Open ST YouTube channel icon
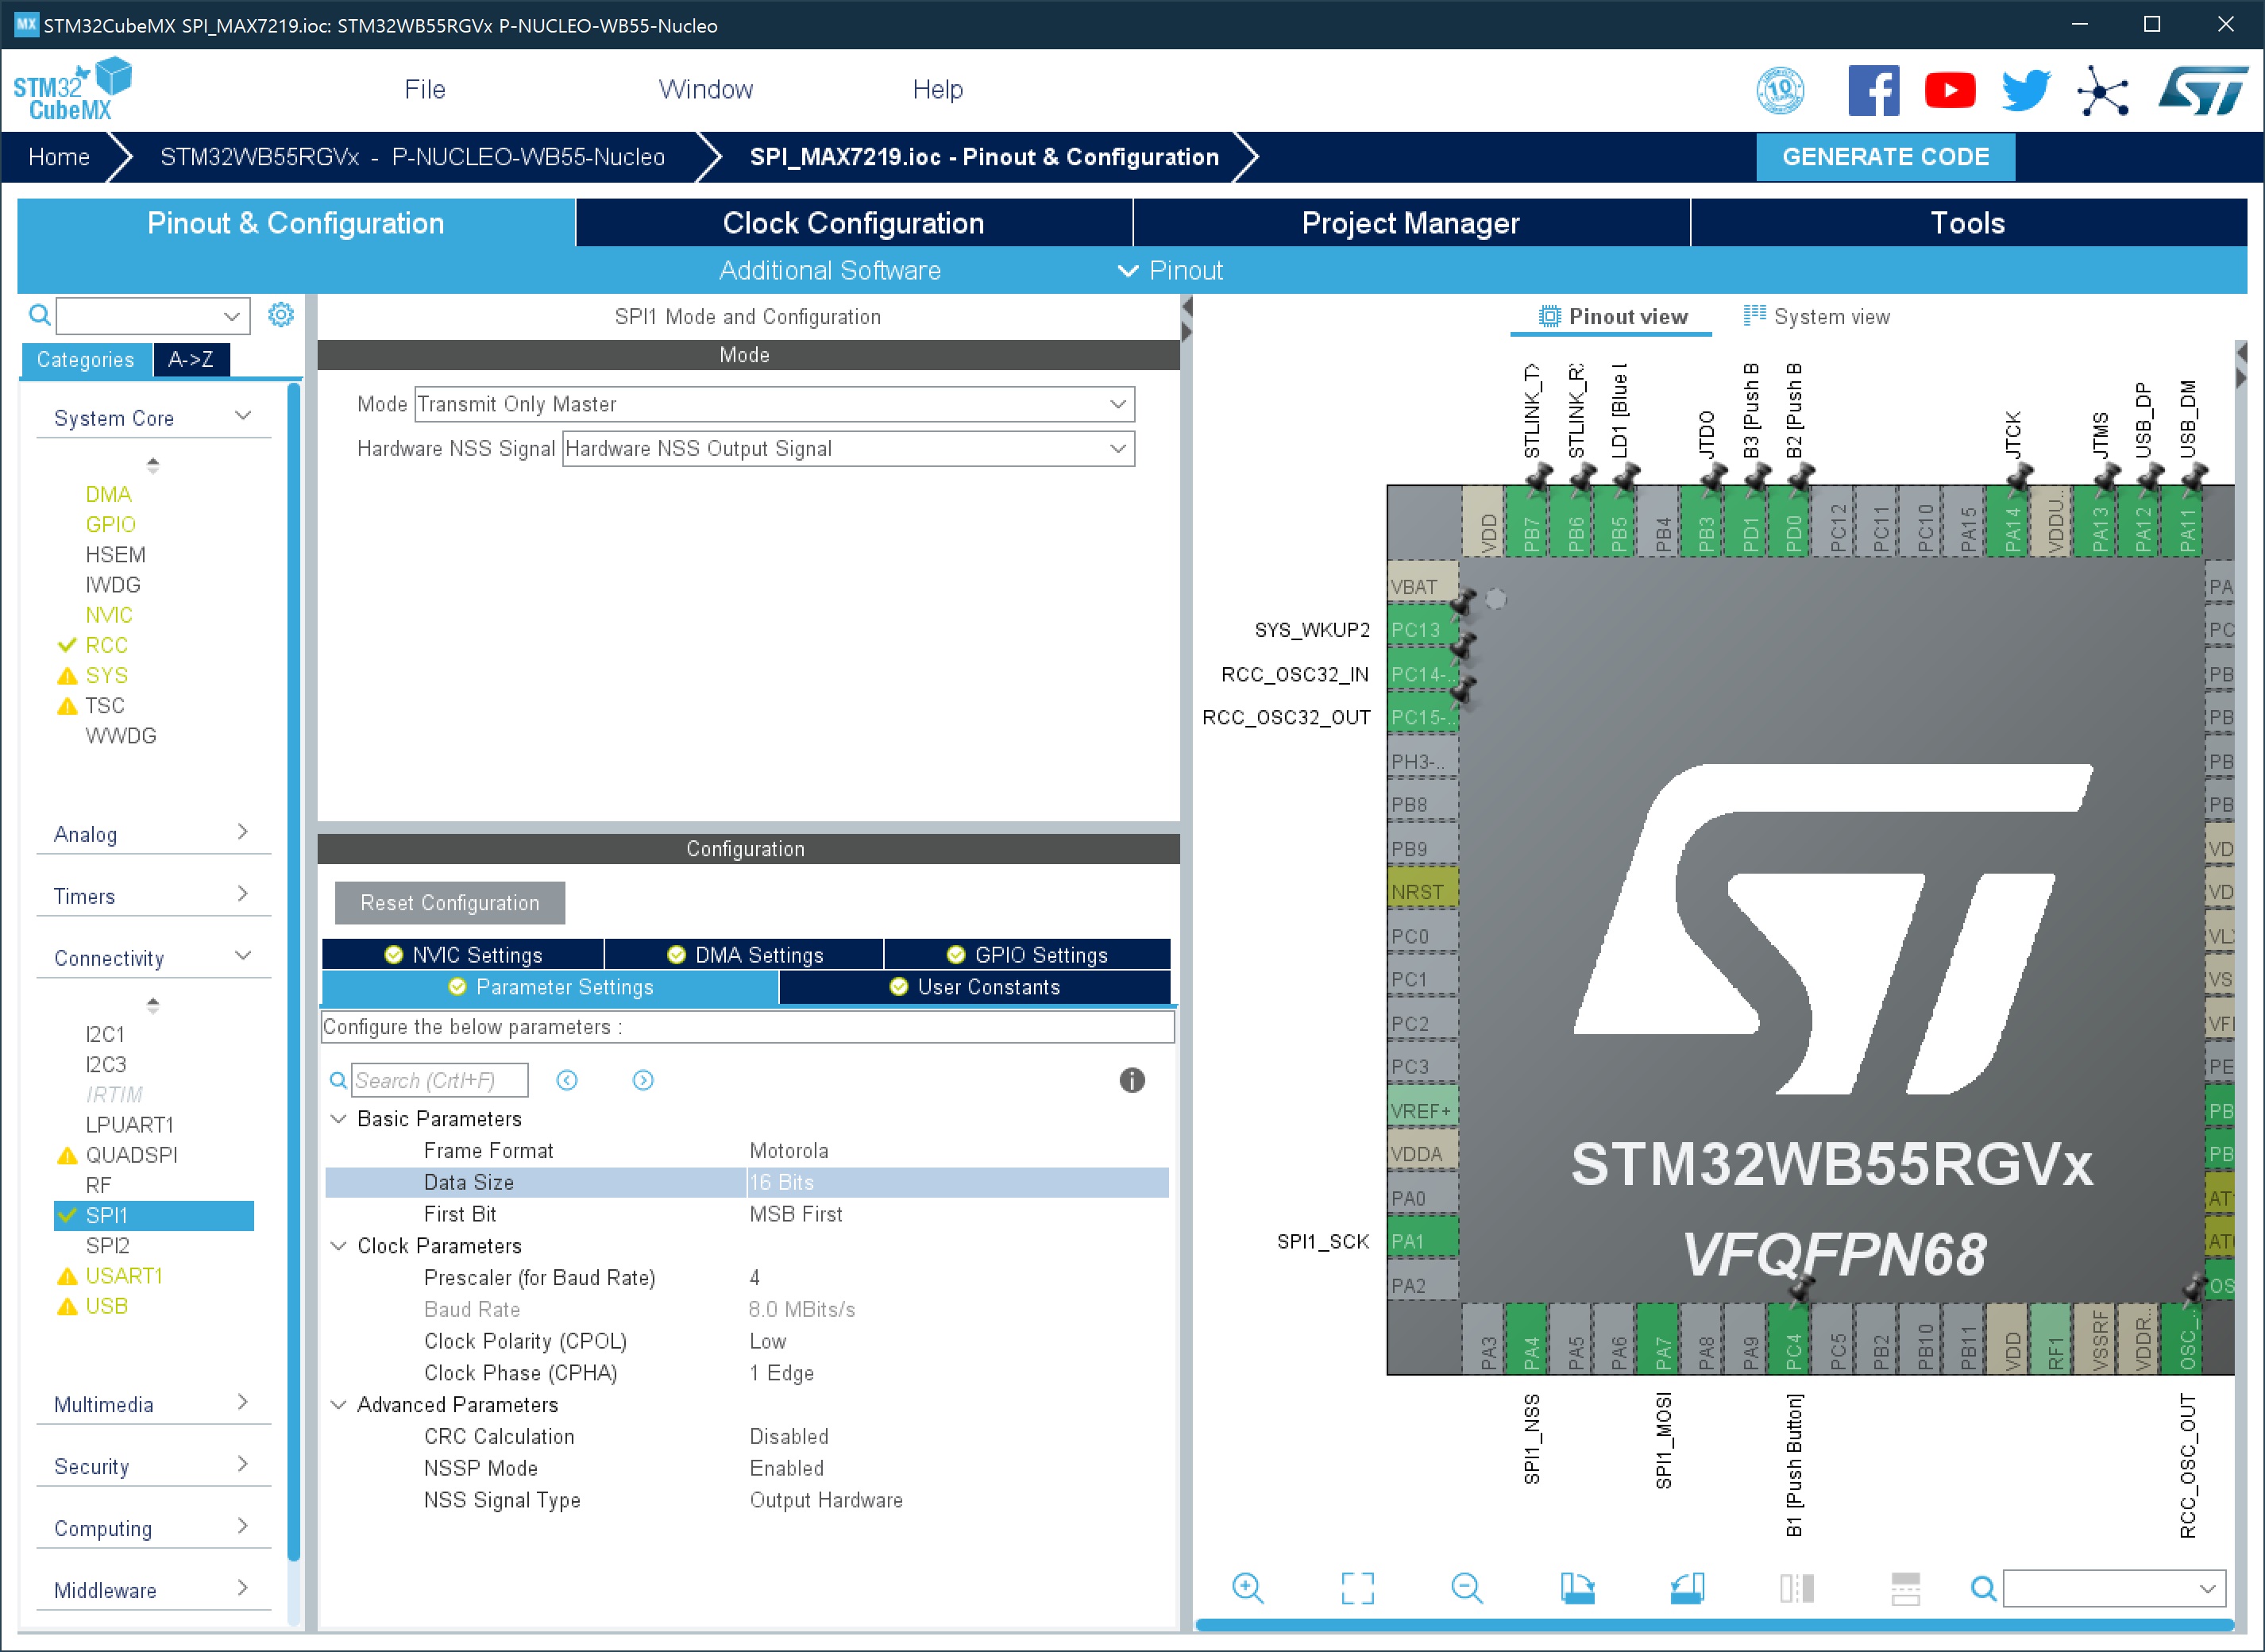This screenshot has width=2265, height=1652. tap(1949, 91)
